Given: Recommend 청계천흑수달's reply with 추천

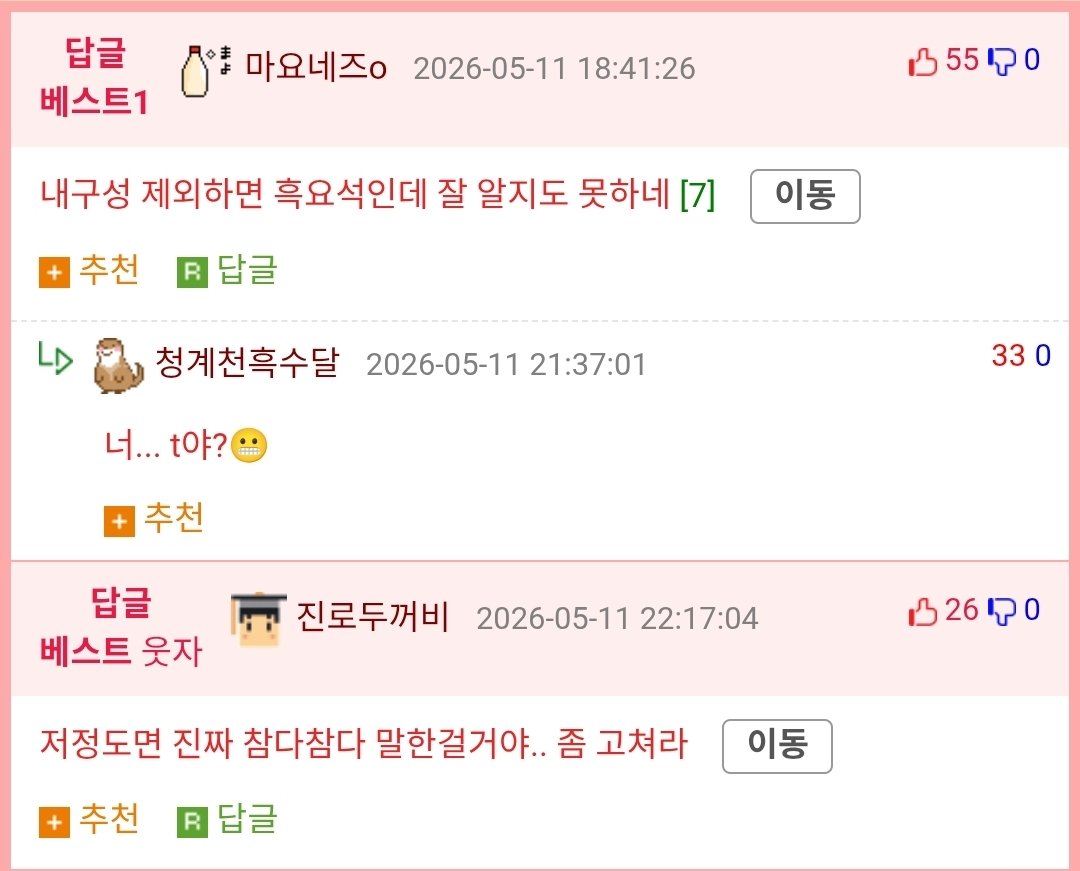Looking at the screenshot, I should (154, 520).
